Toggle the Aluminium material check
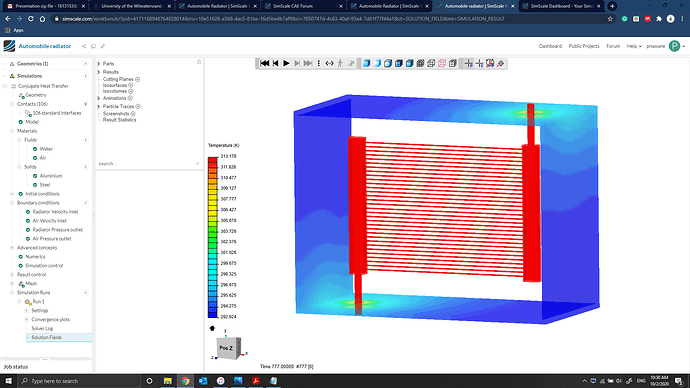The width and height of the screenshot is (690, 388). pos(35,176)
